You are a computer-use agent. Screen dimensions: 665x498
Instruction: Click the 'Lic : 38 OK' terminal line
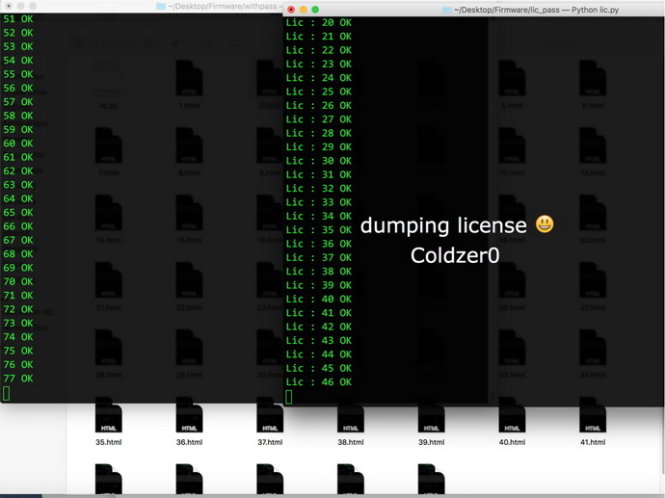click(319, 271)
